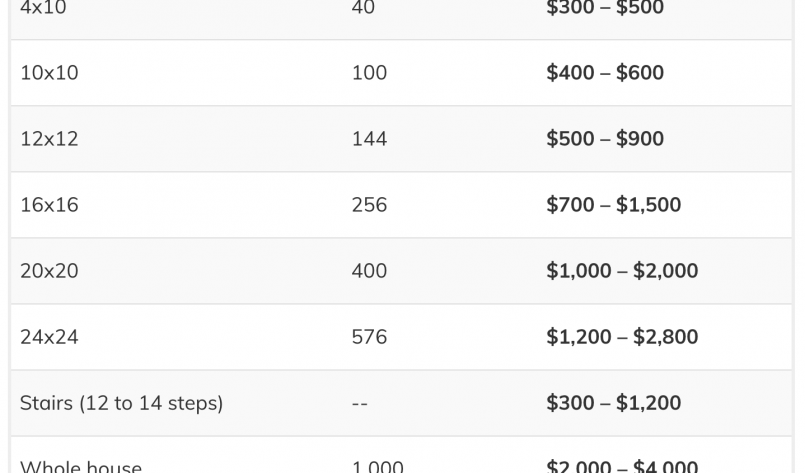The image size is (805, 473).
Task: Click the 100 square feet value
Action: tap(369, 73)
